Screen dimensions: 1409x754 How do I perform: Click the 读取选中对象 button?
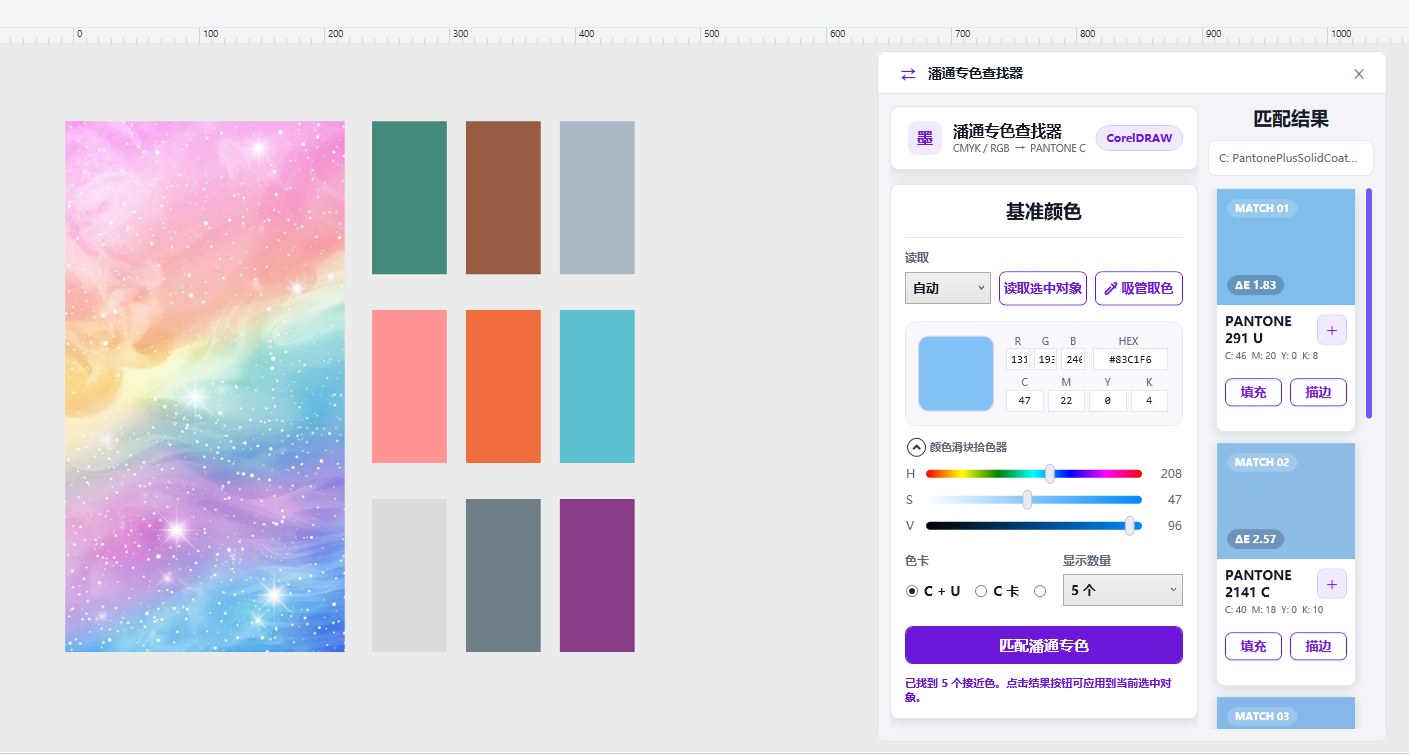(1042, 288)
